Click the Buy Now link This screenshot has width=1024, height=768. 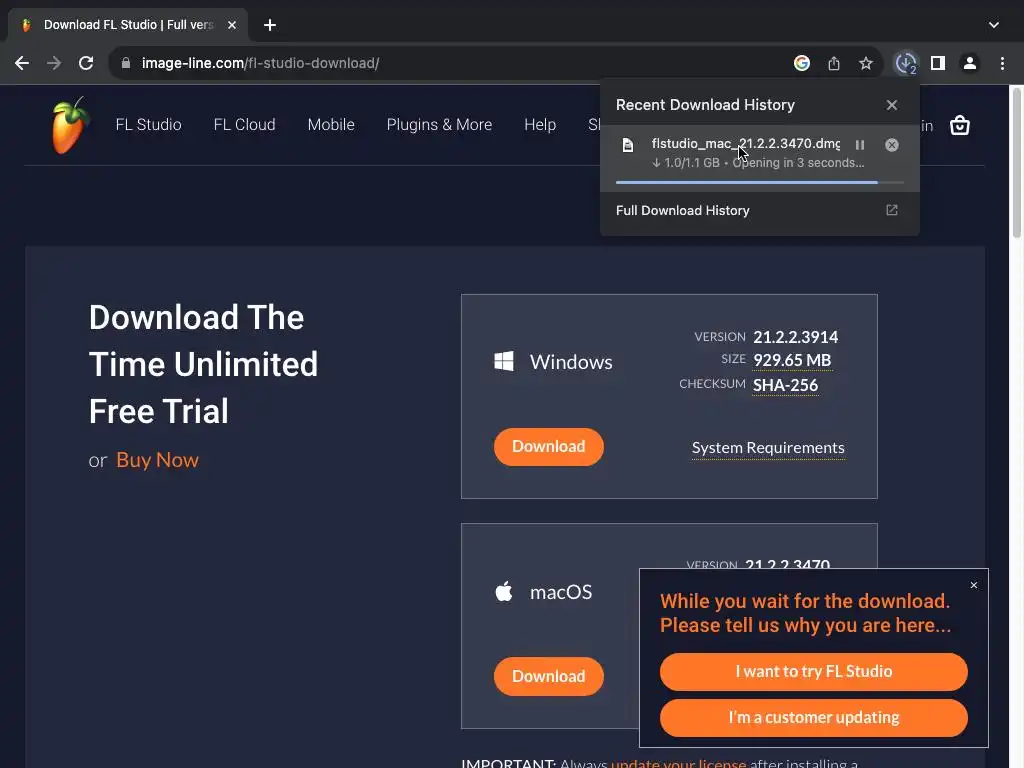tap(157, 460)
